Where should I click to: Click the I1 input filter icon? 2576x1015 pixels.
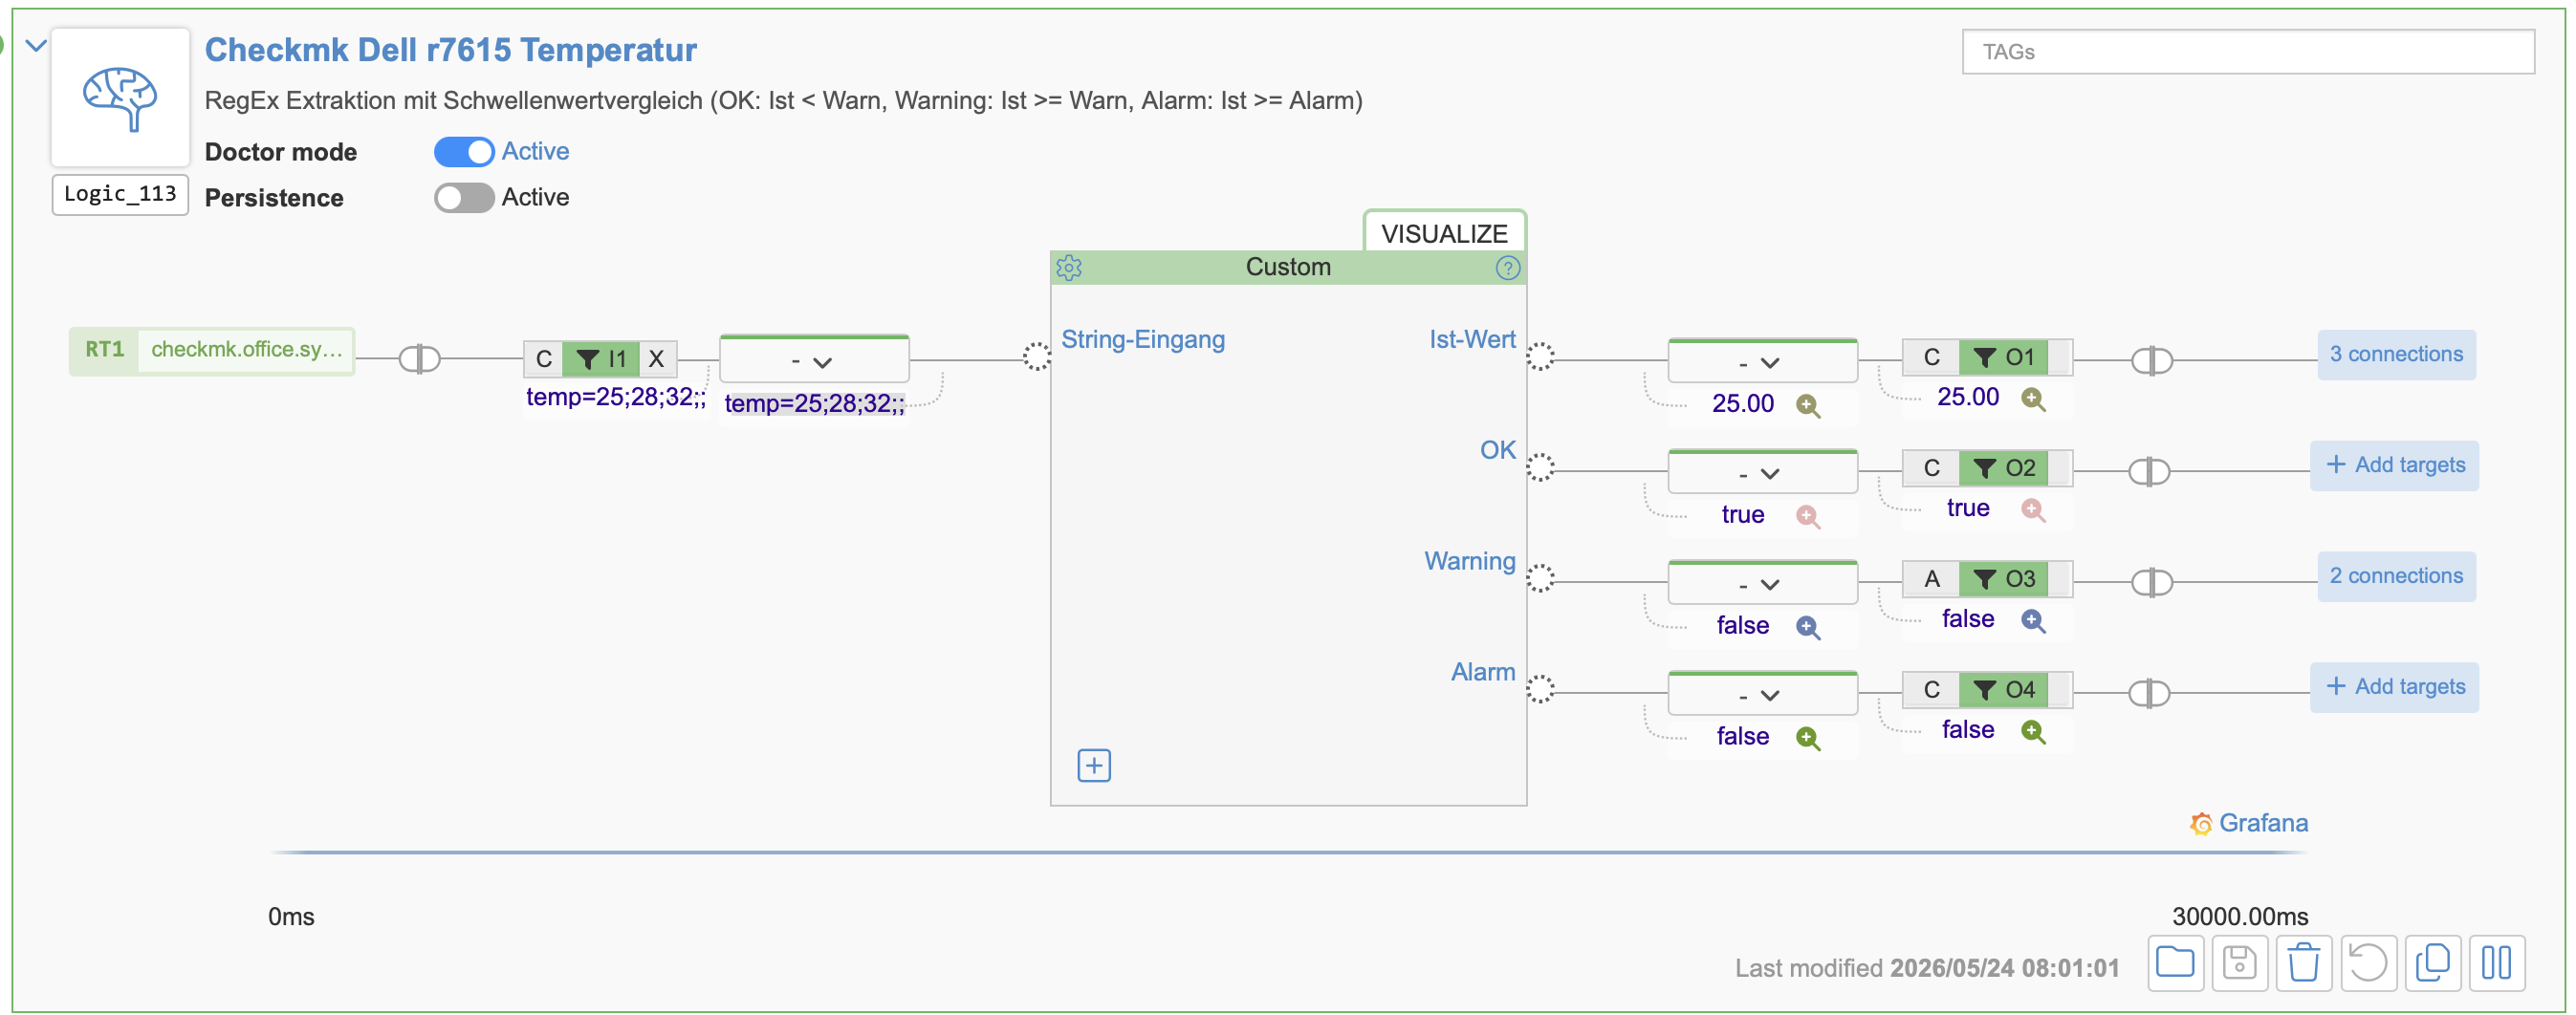coord(601,358)
